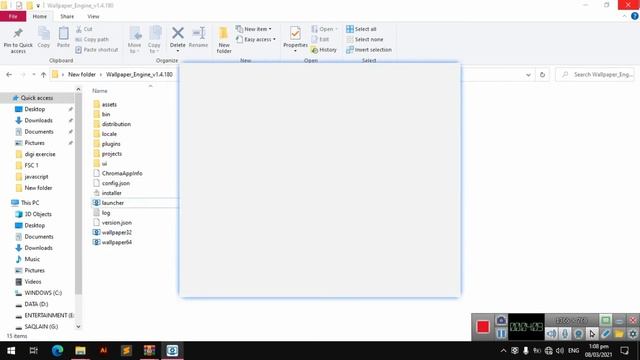640x360 pixels.
Task: Open recorder settings gear
Action: click(x=633, y=333)
